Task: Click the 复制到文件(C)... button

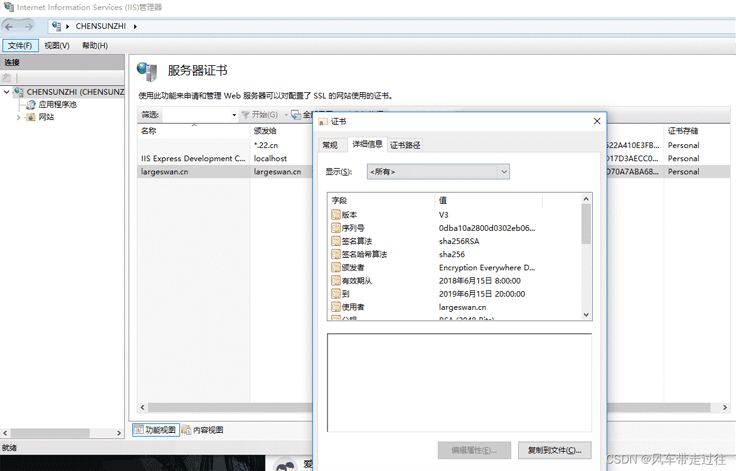Action: (554, 450)
